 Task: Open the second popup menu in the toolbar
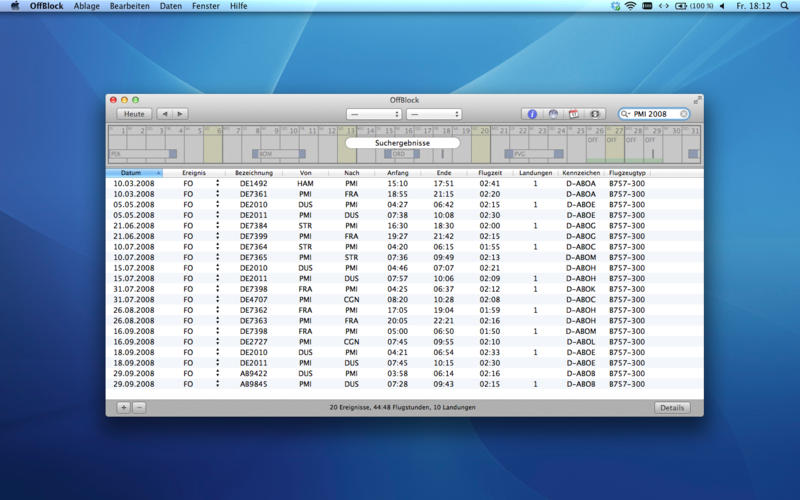(434, 114)
